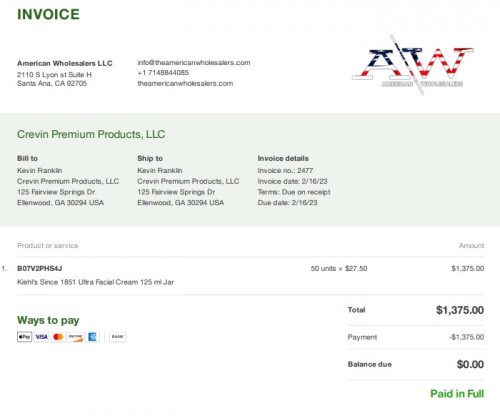
Task: Click the Balance due $0.00 amount
Action: click(x=470, y=364)
